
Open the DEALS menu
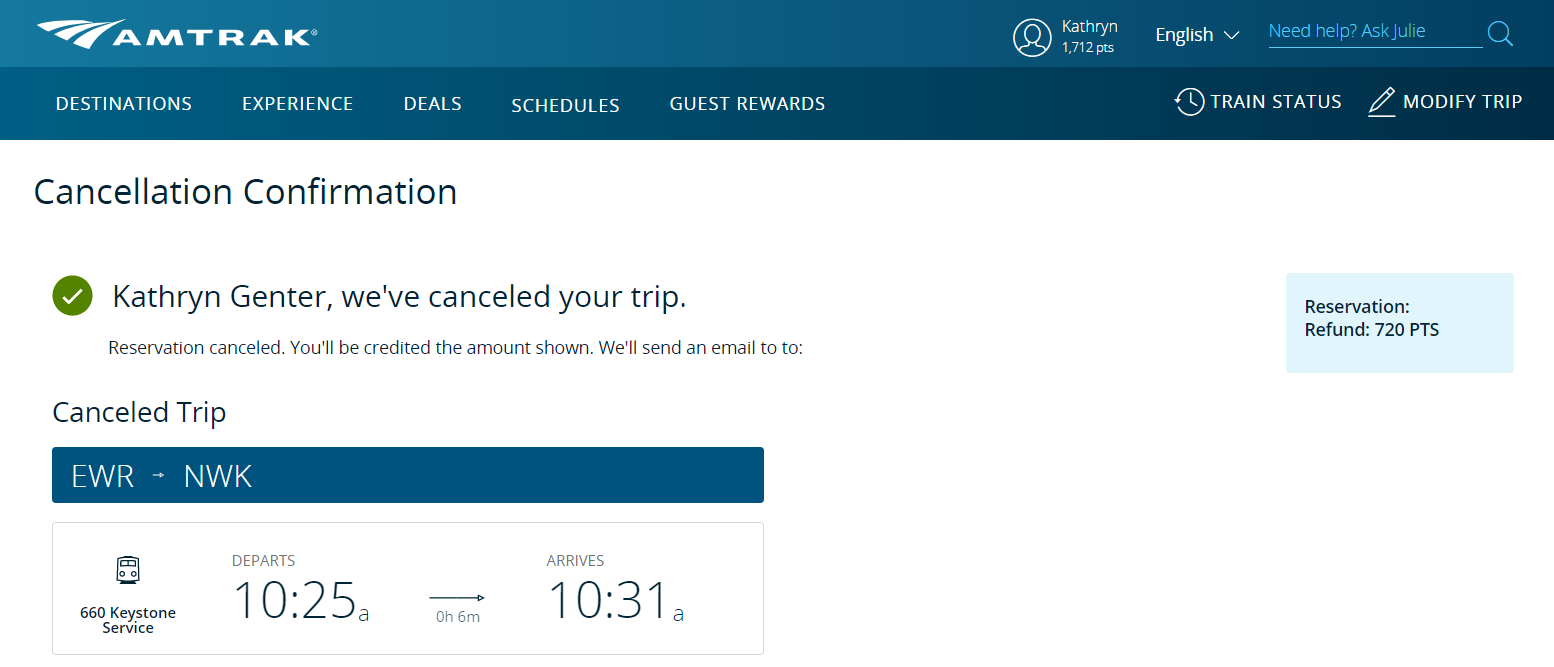point(432,103)
